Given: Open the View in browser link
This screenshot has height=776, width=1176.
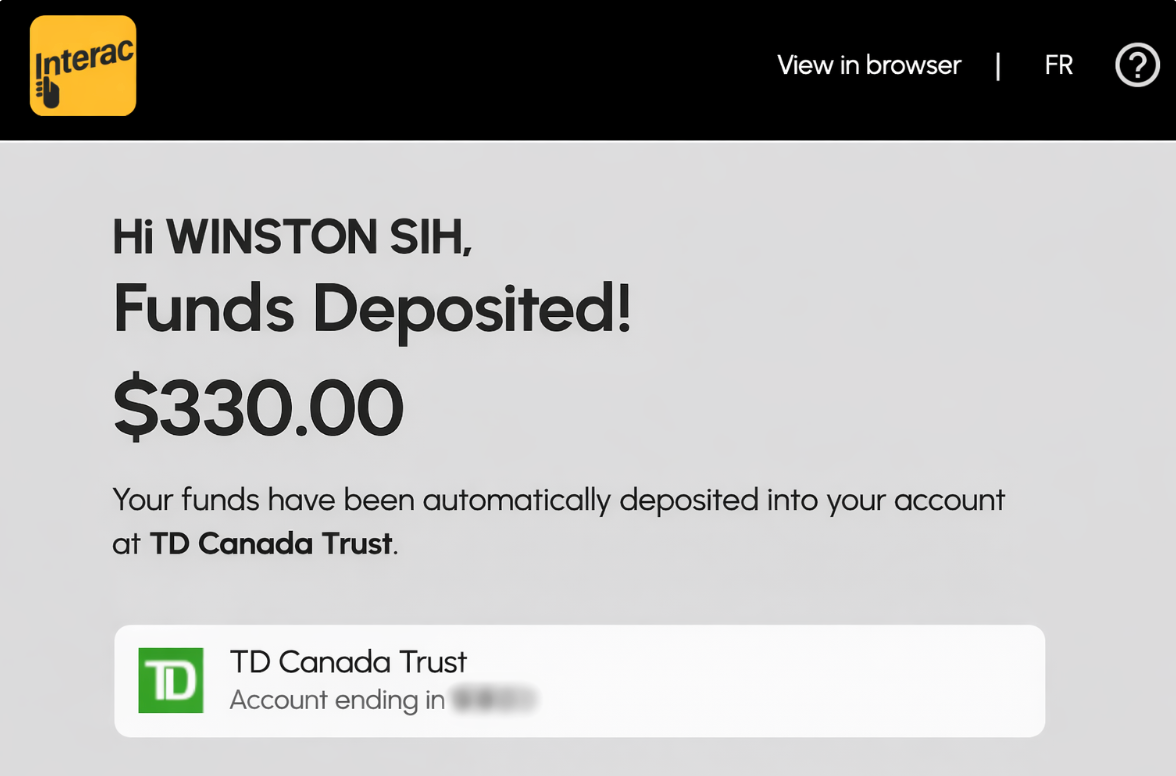Looking at the screenshot, I should (868, 66).
